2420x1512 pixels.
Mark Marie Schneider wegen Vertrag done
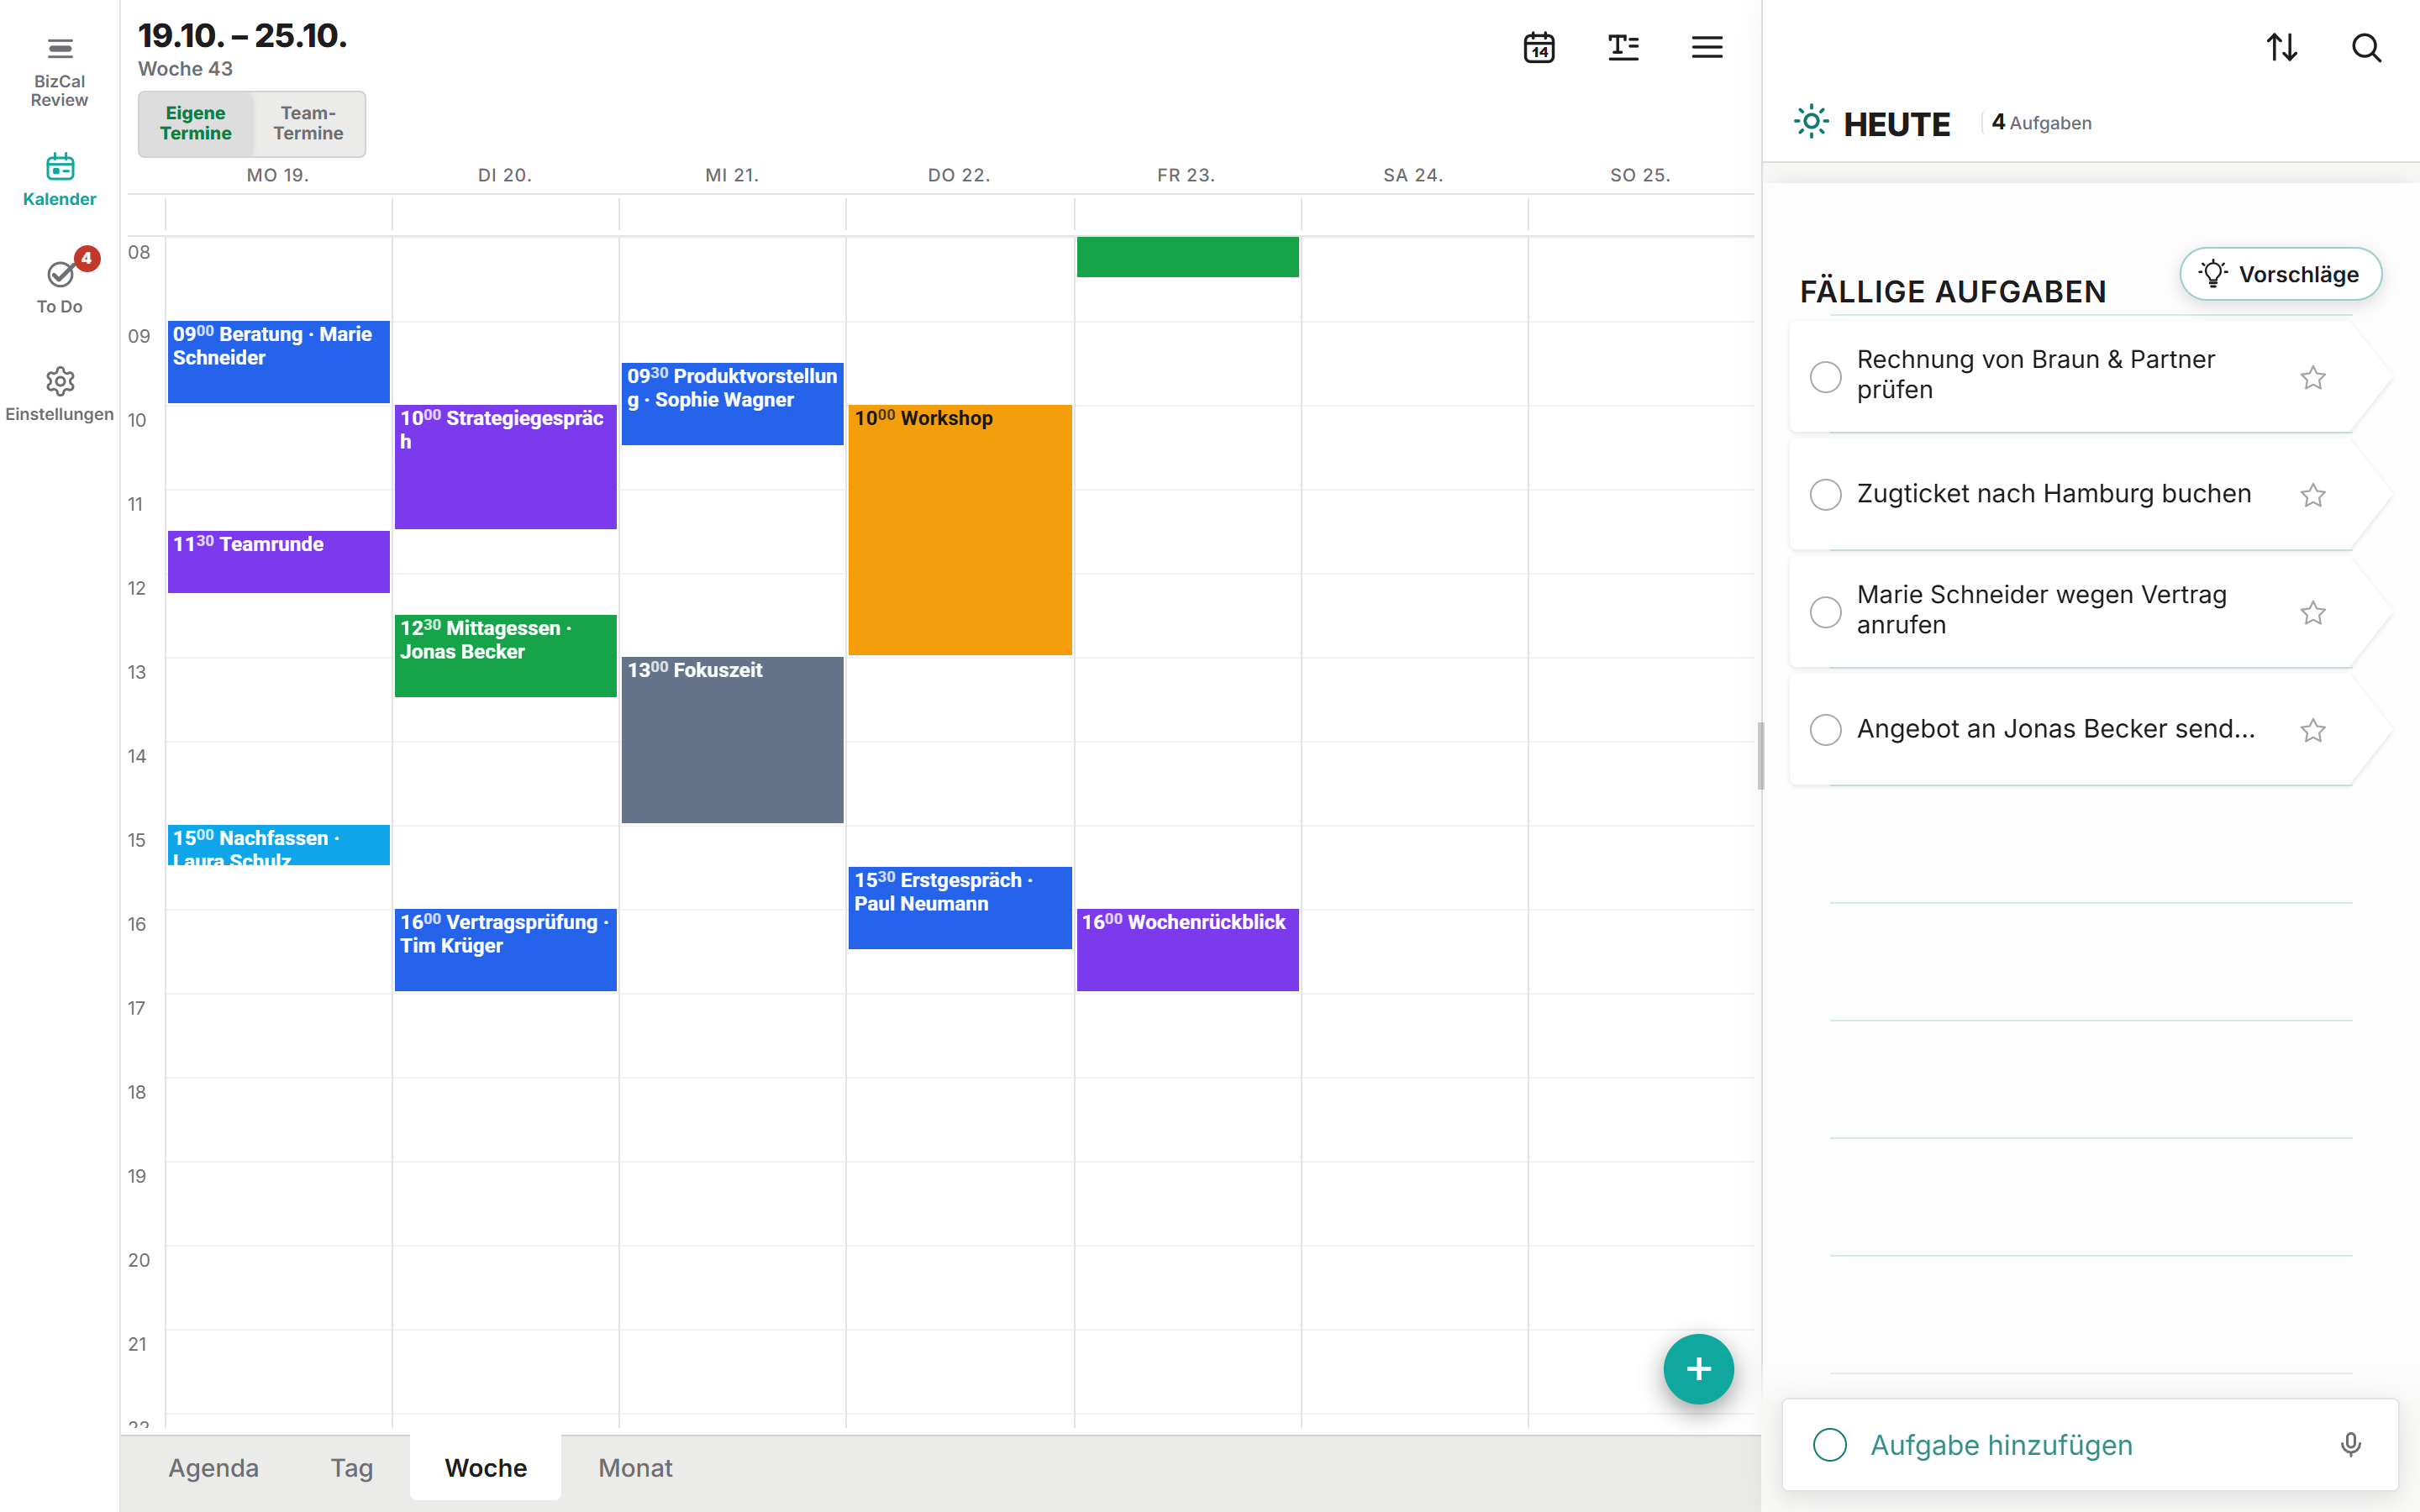click(x=1826, y=612)
